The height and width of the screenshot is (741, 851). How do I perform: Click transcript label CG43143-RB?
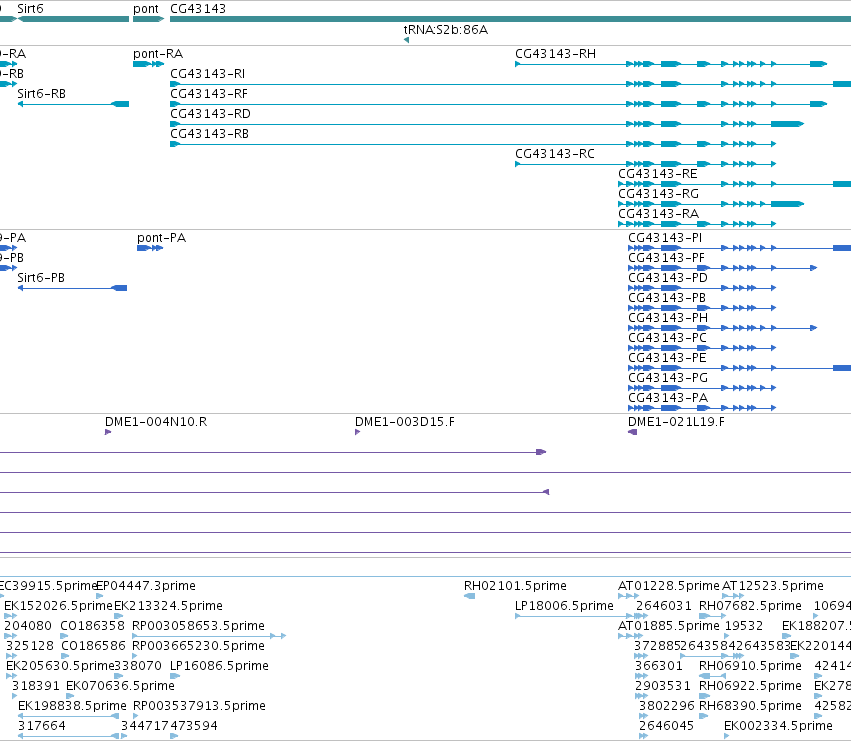209,134
